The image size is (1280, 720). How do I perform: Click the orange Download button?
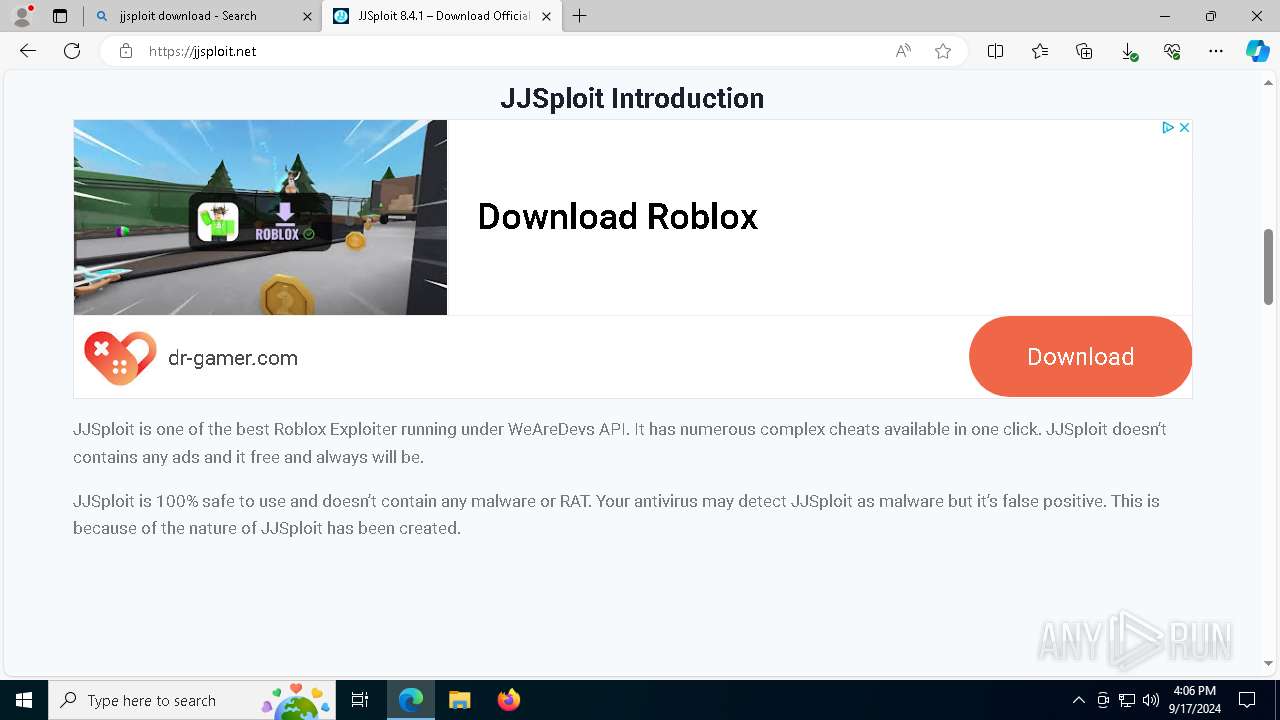point(1080,357)
